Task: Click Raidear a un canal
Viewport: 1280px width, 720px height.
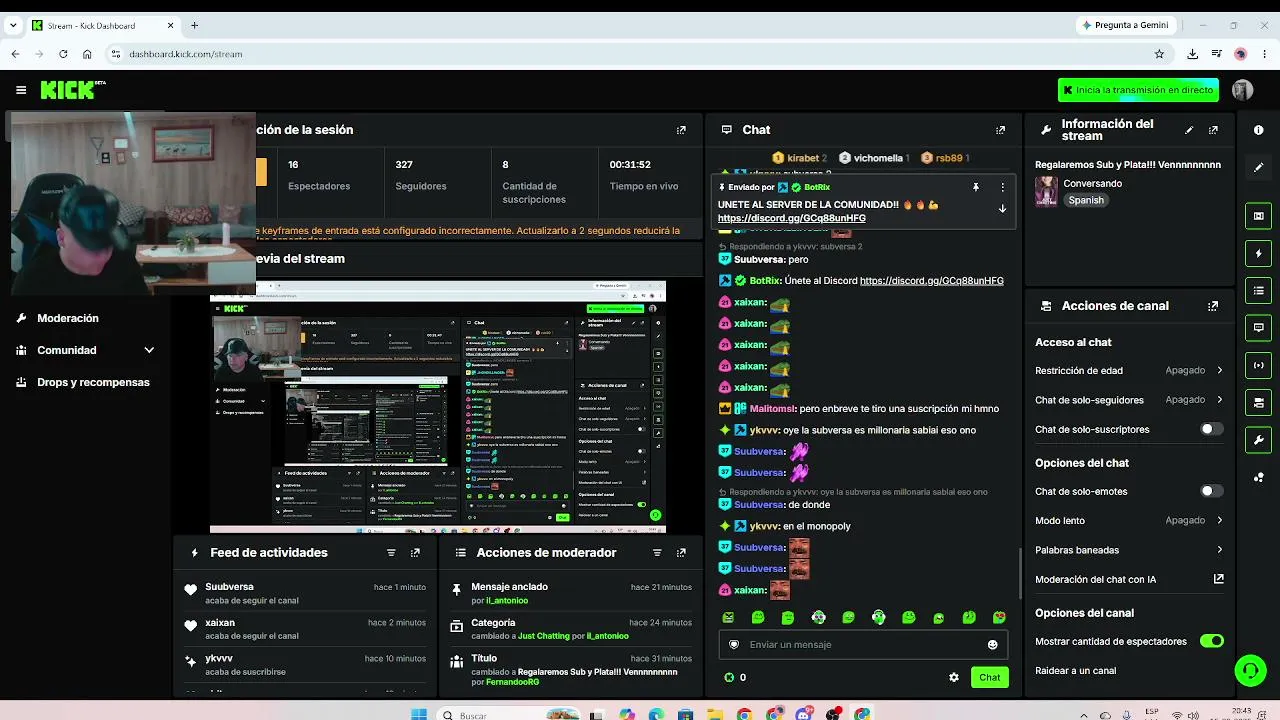Action: point(1076,671)
